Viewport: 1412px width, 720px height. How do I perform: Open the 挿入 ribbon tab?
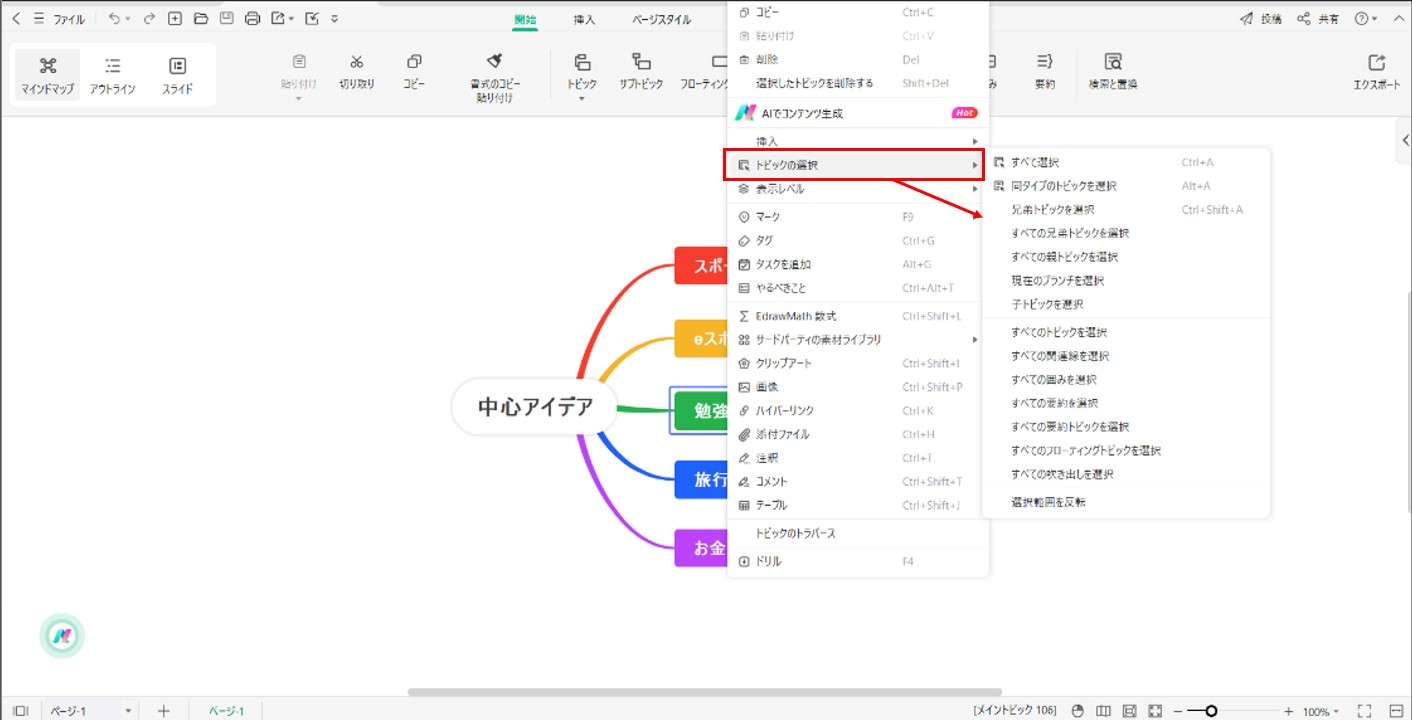pos(584,19)
